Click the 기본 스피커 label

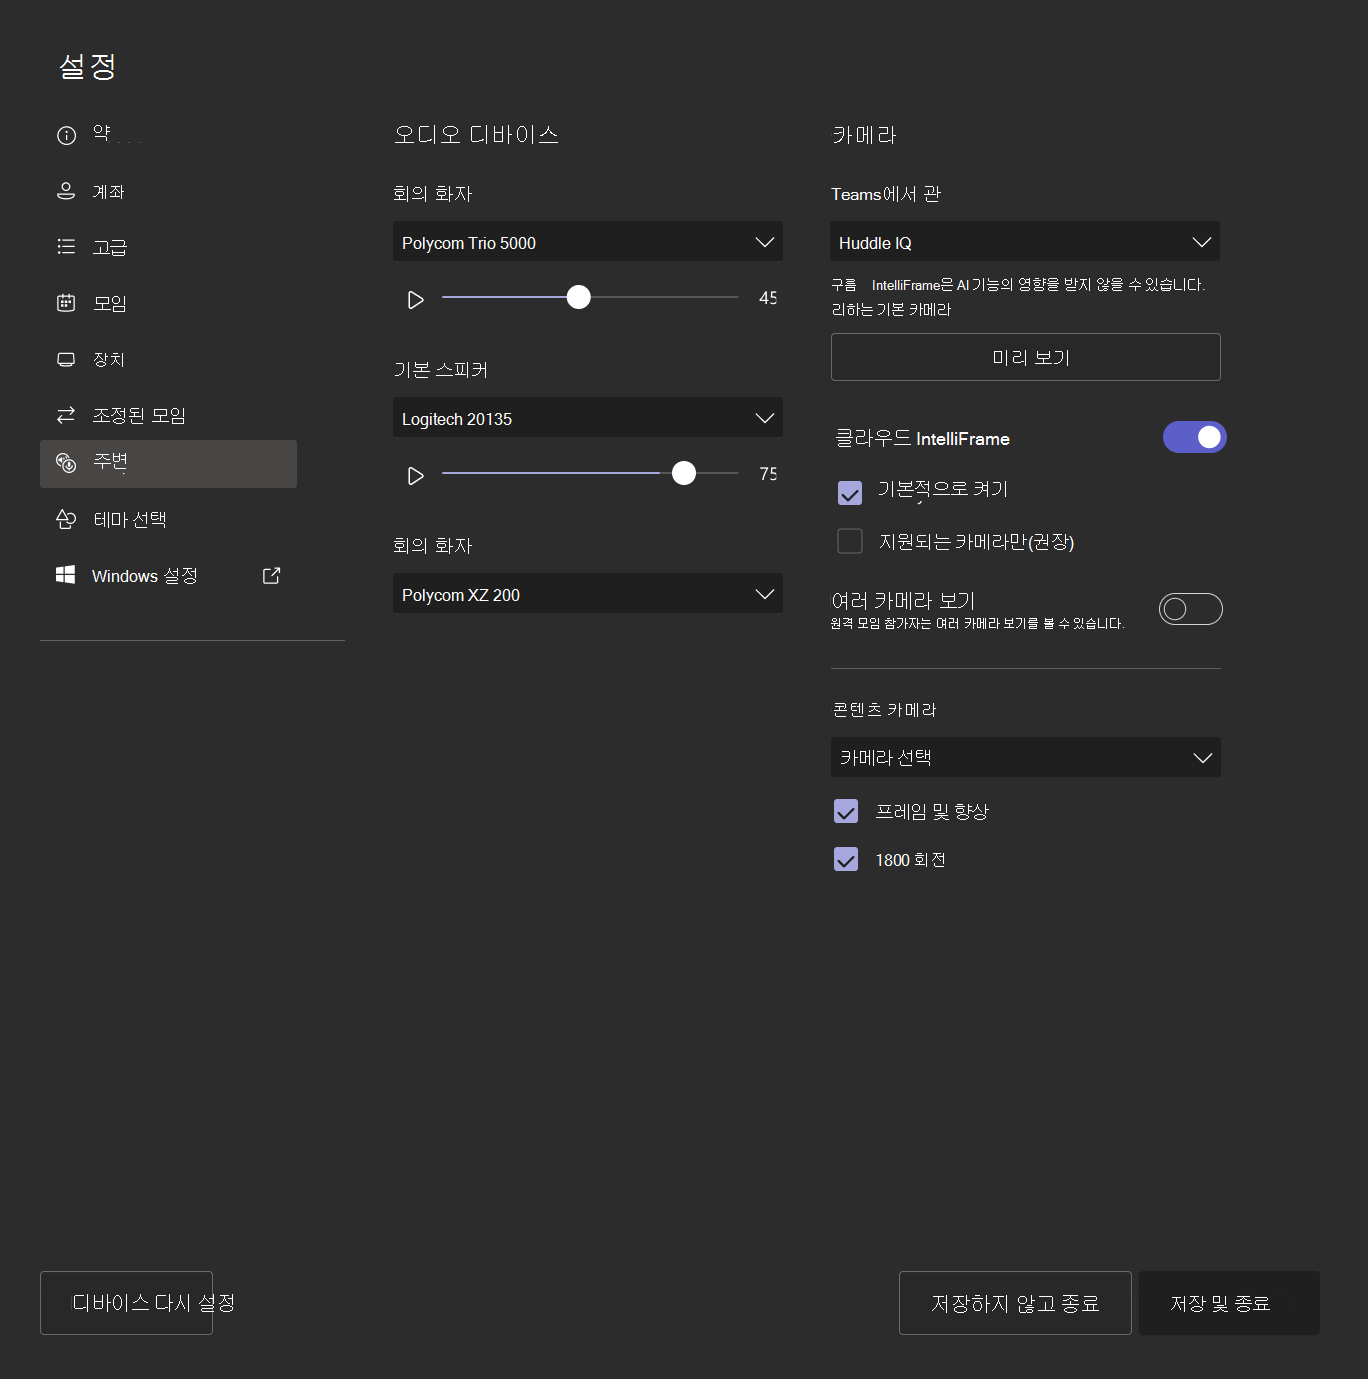[x=440, y=370]
